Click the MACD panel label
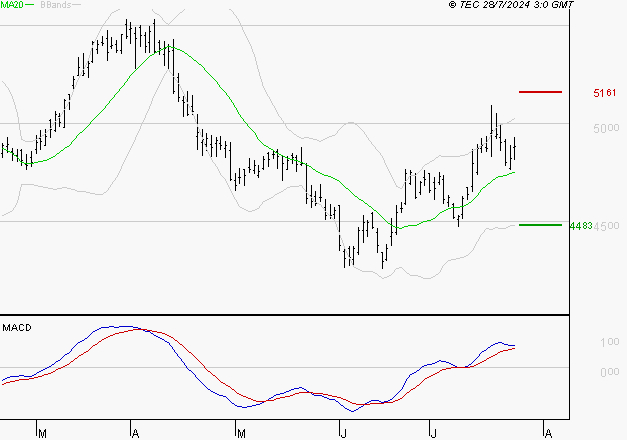 17,328
